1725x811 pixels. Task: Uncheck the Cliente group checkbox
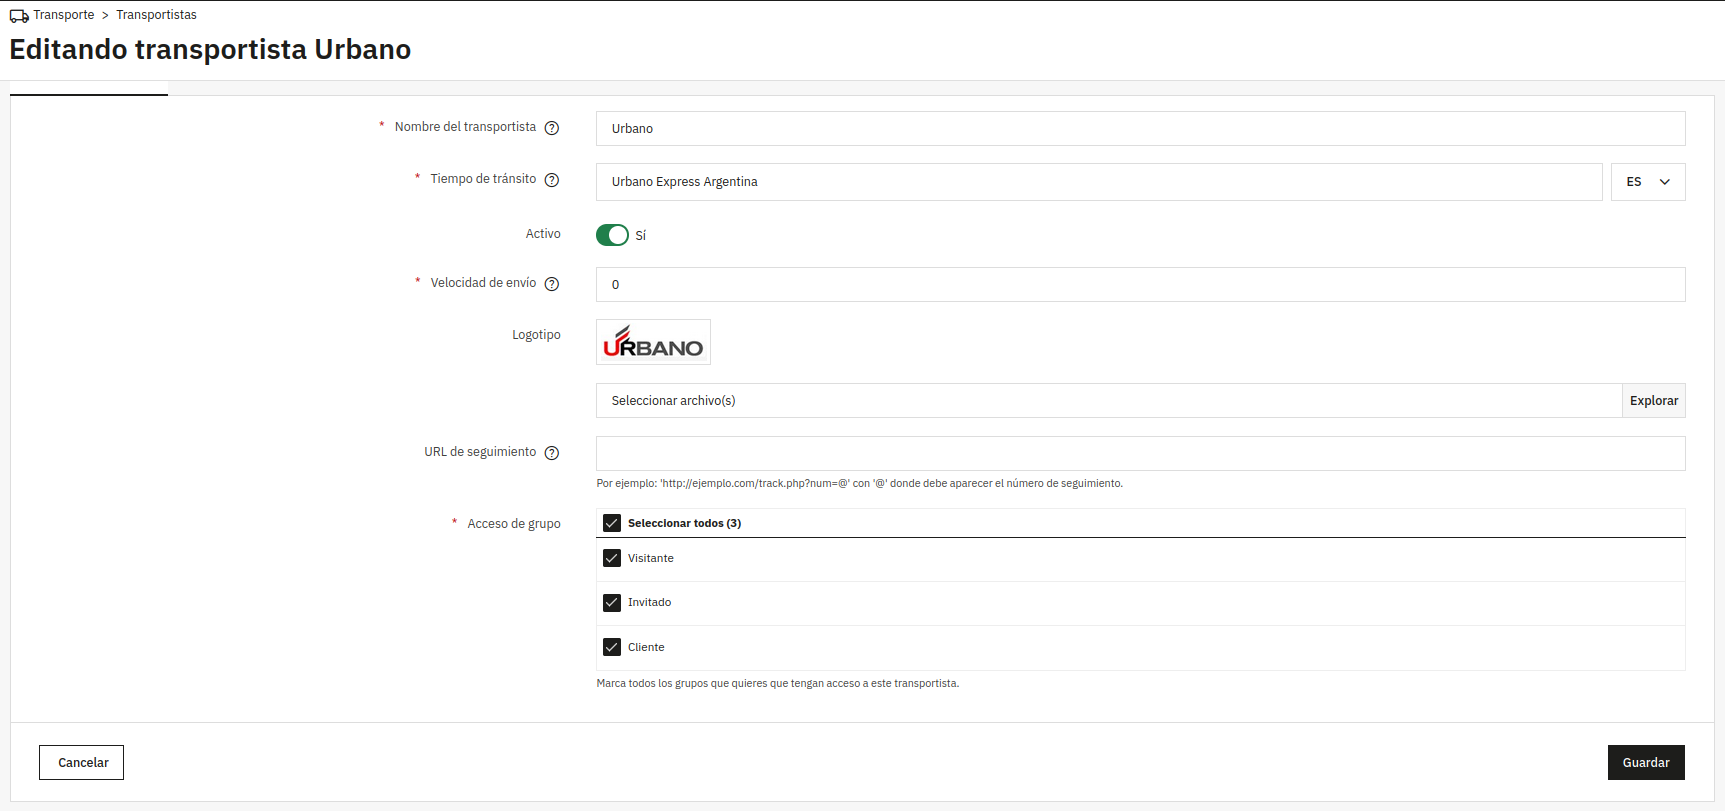612,647
